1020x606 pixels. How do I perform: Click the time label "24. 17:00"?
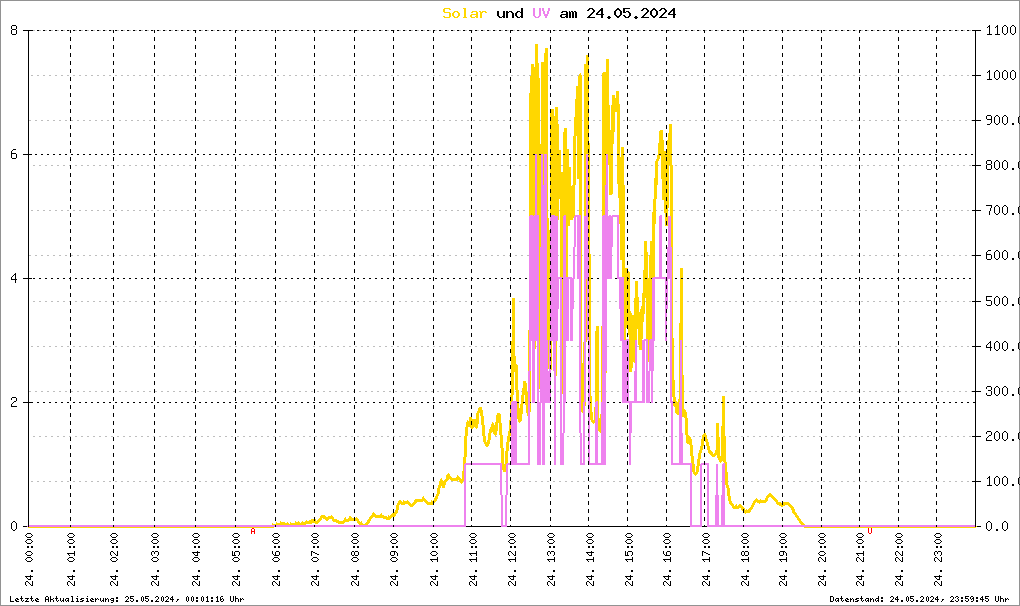point(706,560)
